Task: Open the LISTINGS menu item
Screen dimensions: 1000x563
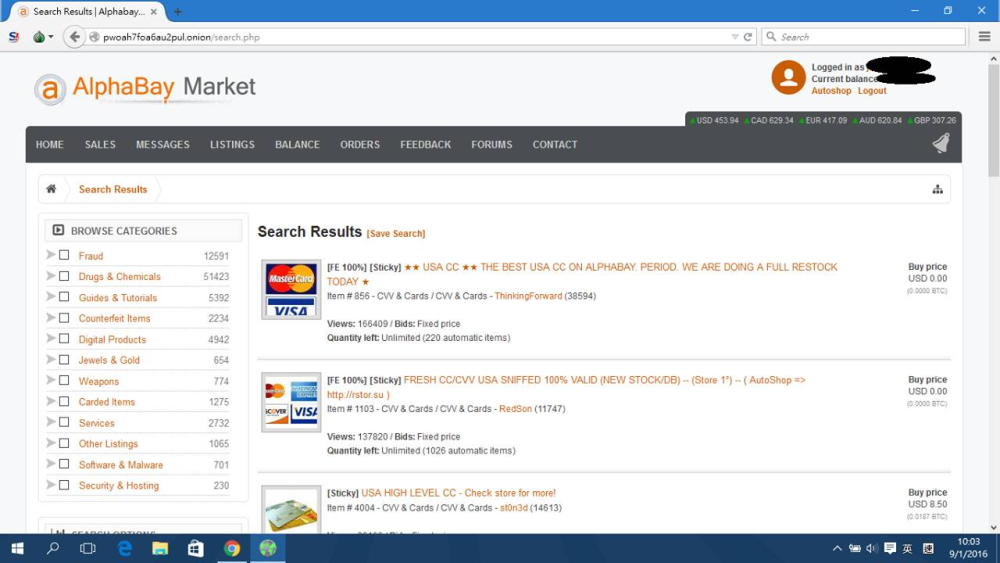Action: [232, 145]
